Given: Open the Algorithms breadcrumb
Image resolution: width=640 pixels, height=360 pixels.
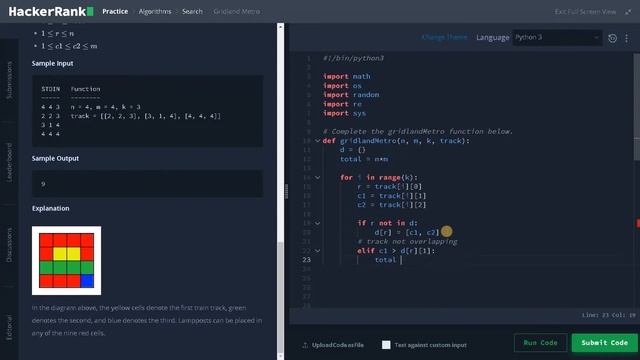Looking at the screenshot, I should tap(155, 11).
